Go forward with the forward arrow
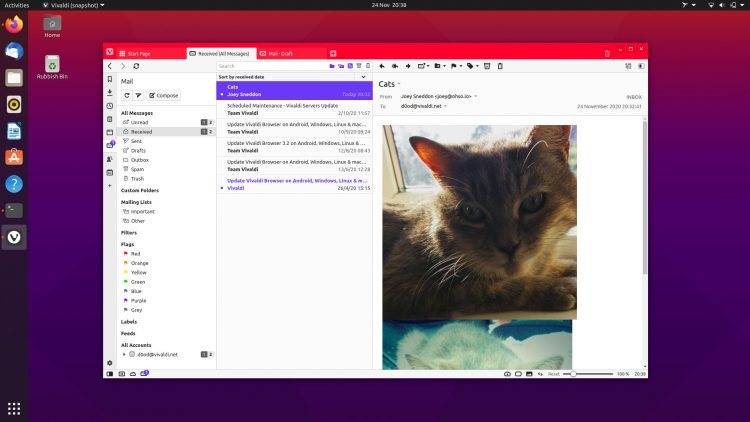The width and height of the screenshot is (750, 422). tap(123, 66)
